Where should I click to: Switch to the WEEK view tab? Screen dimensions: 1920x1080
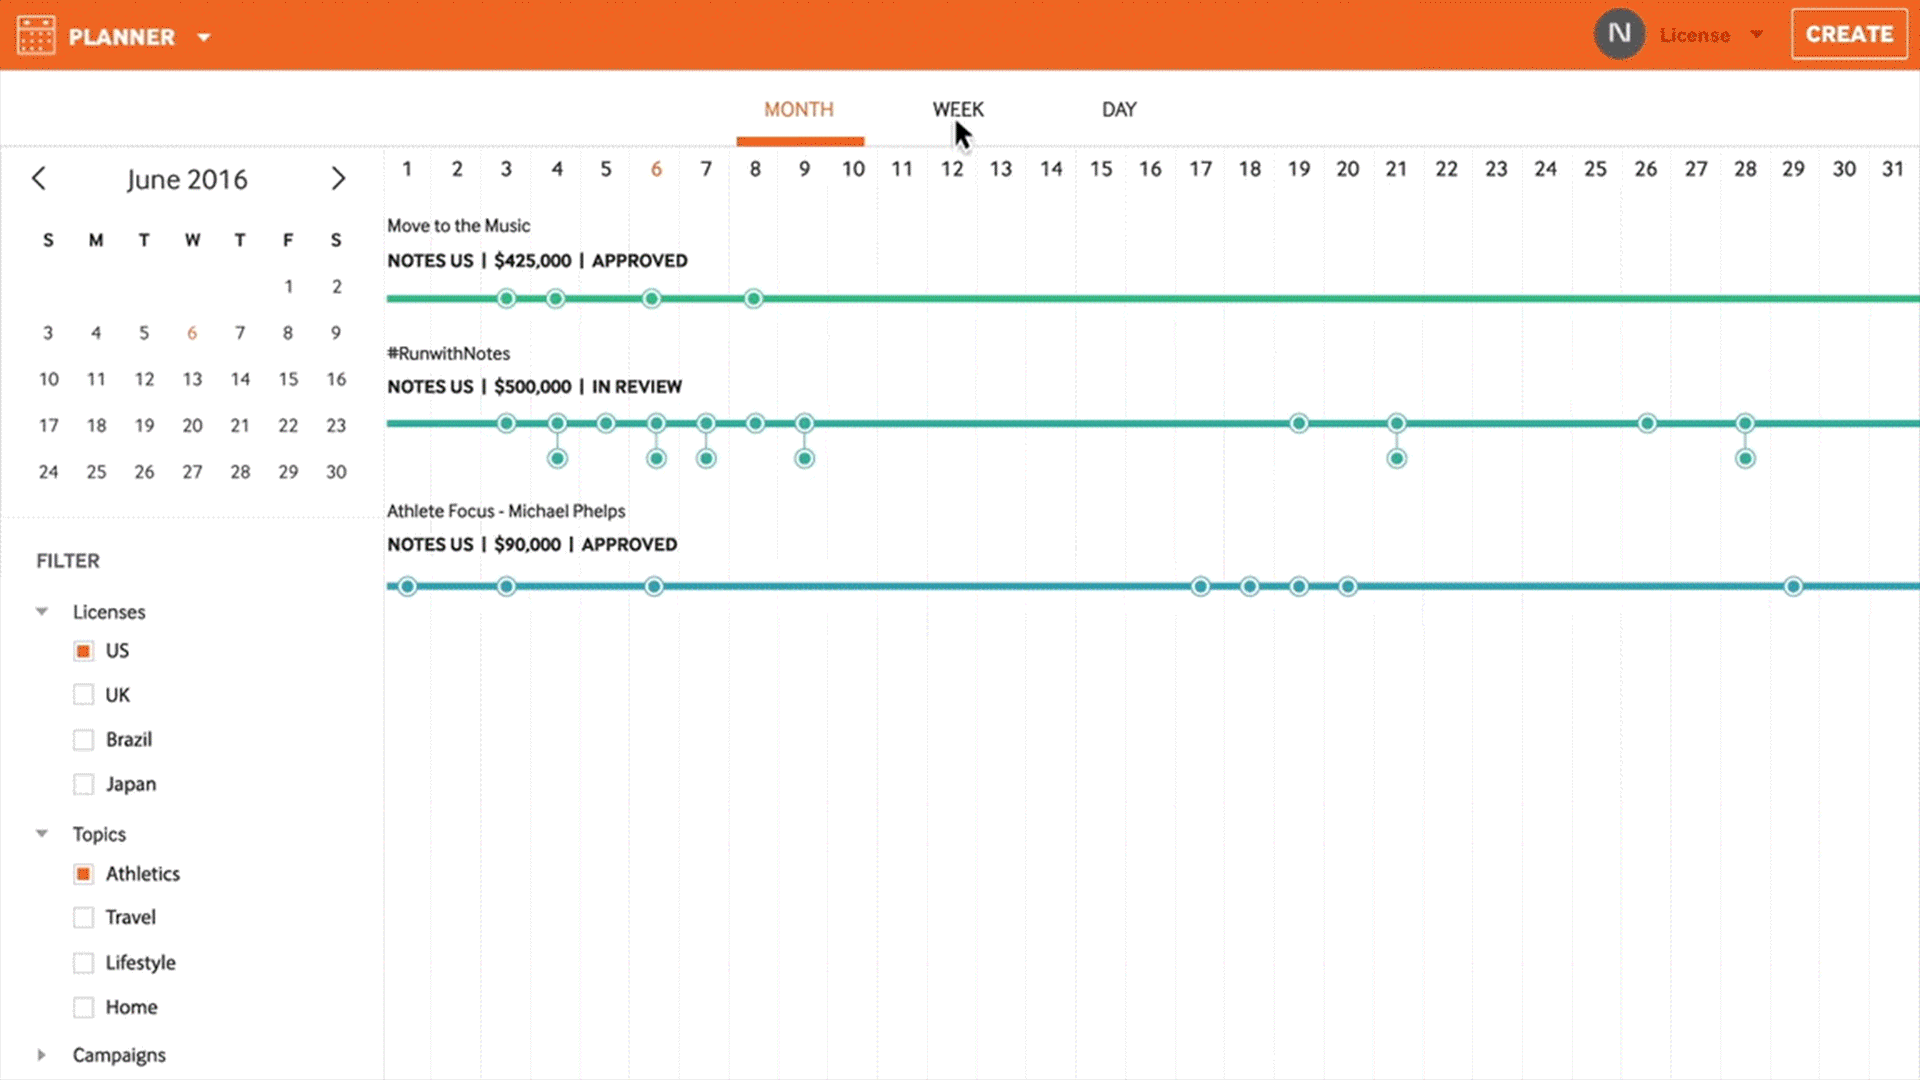pos(958,110)
